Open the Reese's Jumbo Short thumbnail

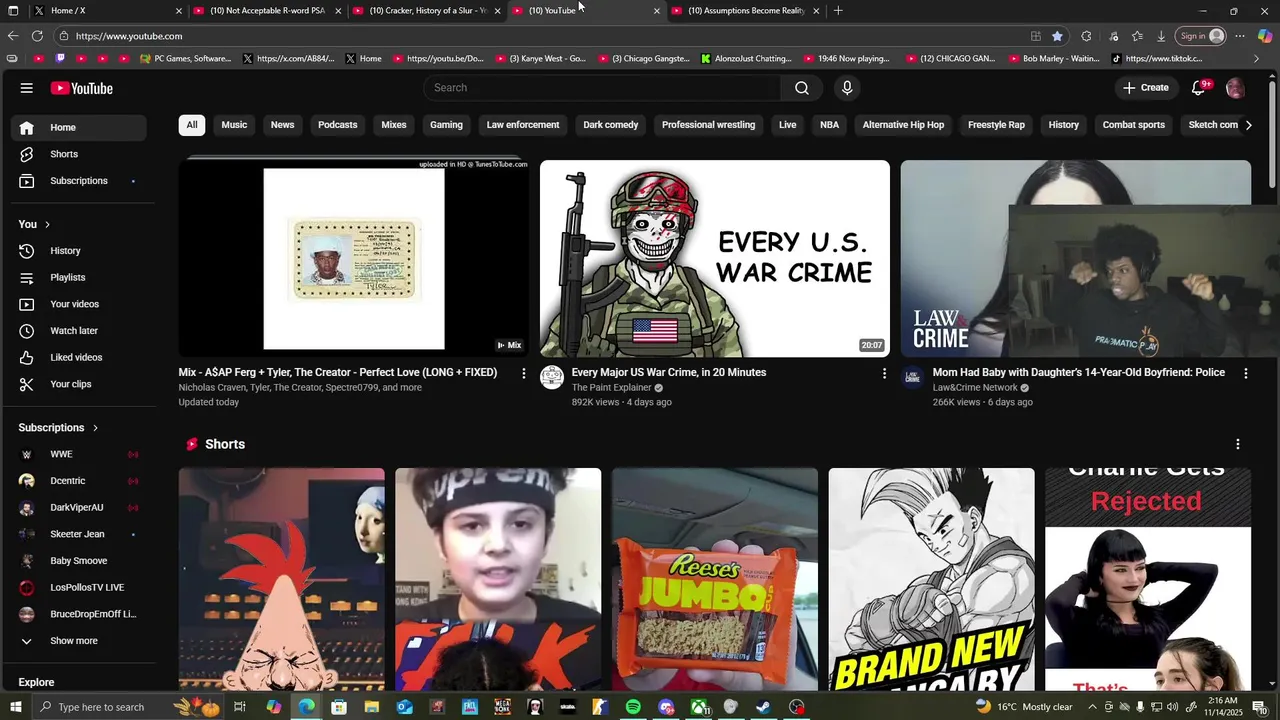click(714, 579)
